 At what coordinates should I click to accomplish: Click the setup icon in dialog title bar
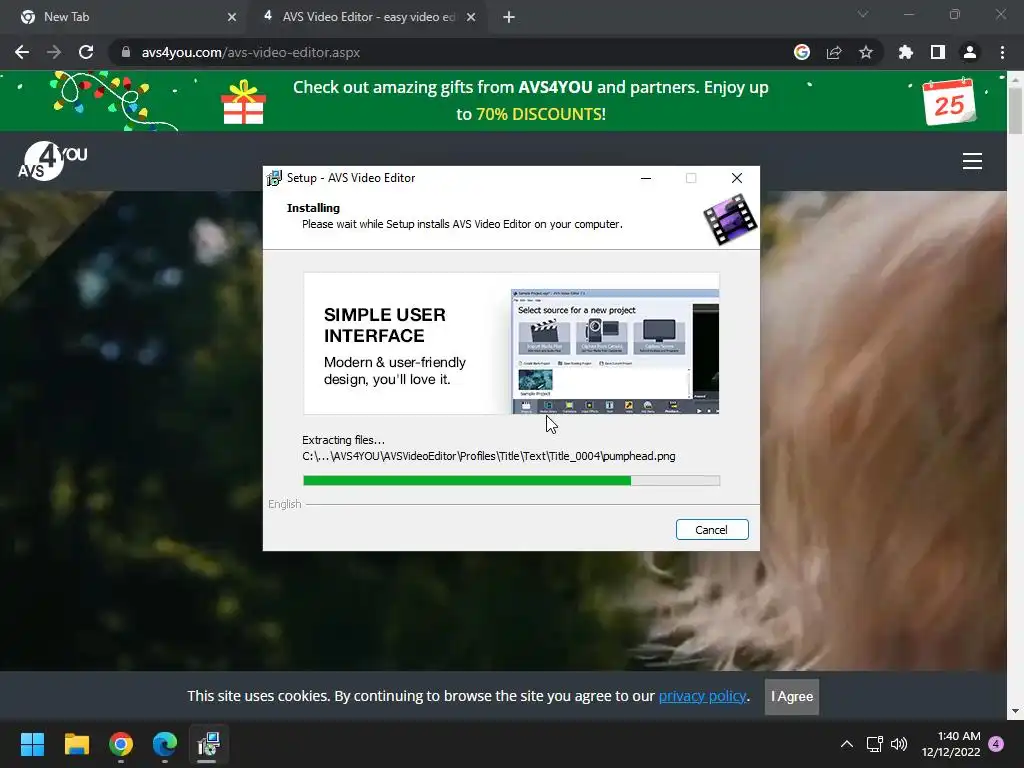pyautogui.click(x=275, y=178)
